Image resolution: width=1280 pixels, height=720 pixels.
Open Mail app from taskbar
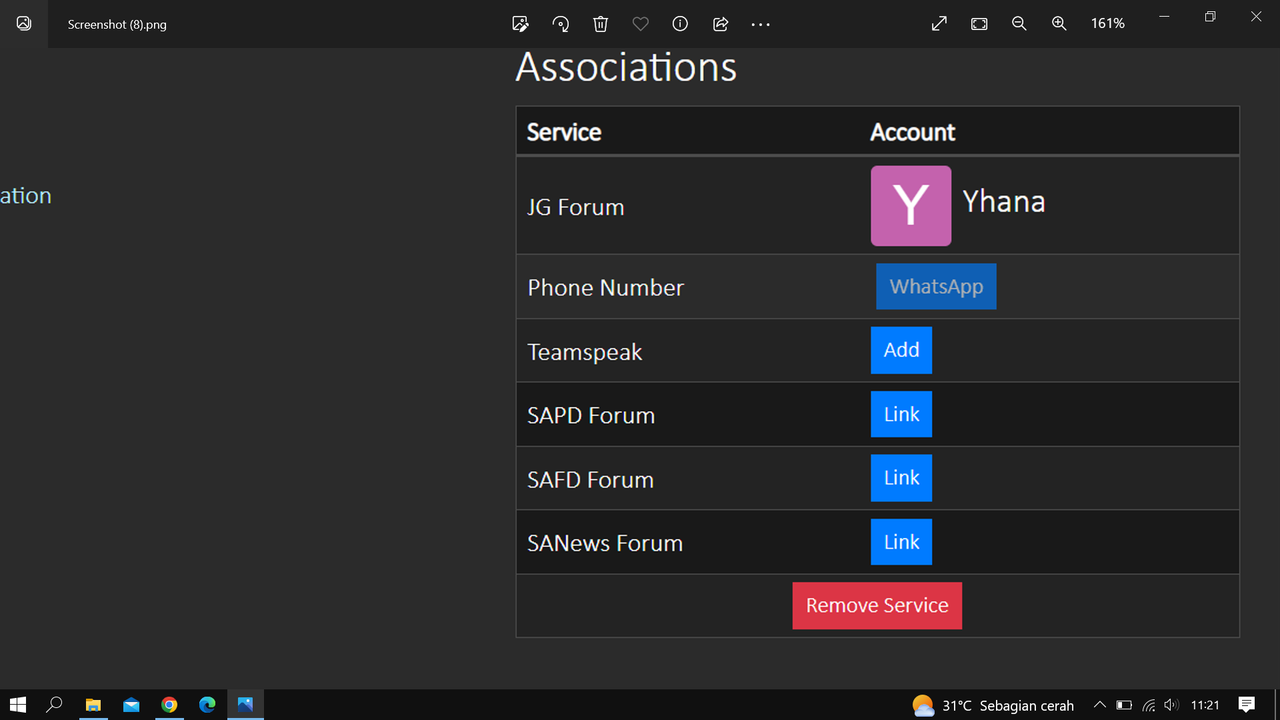(x=131, y=705)
